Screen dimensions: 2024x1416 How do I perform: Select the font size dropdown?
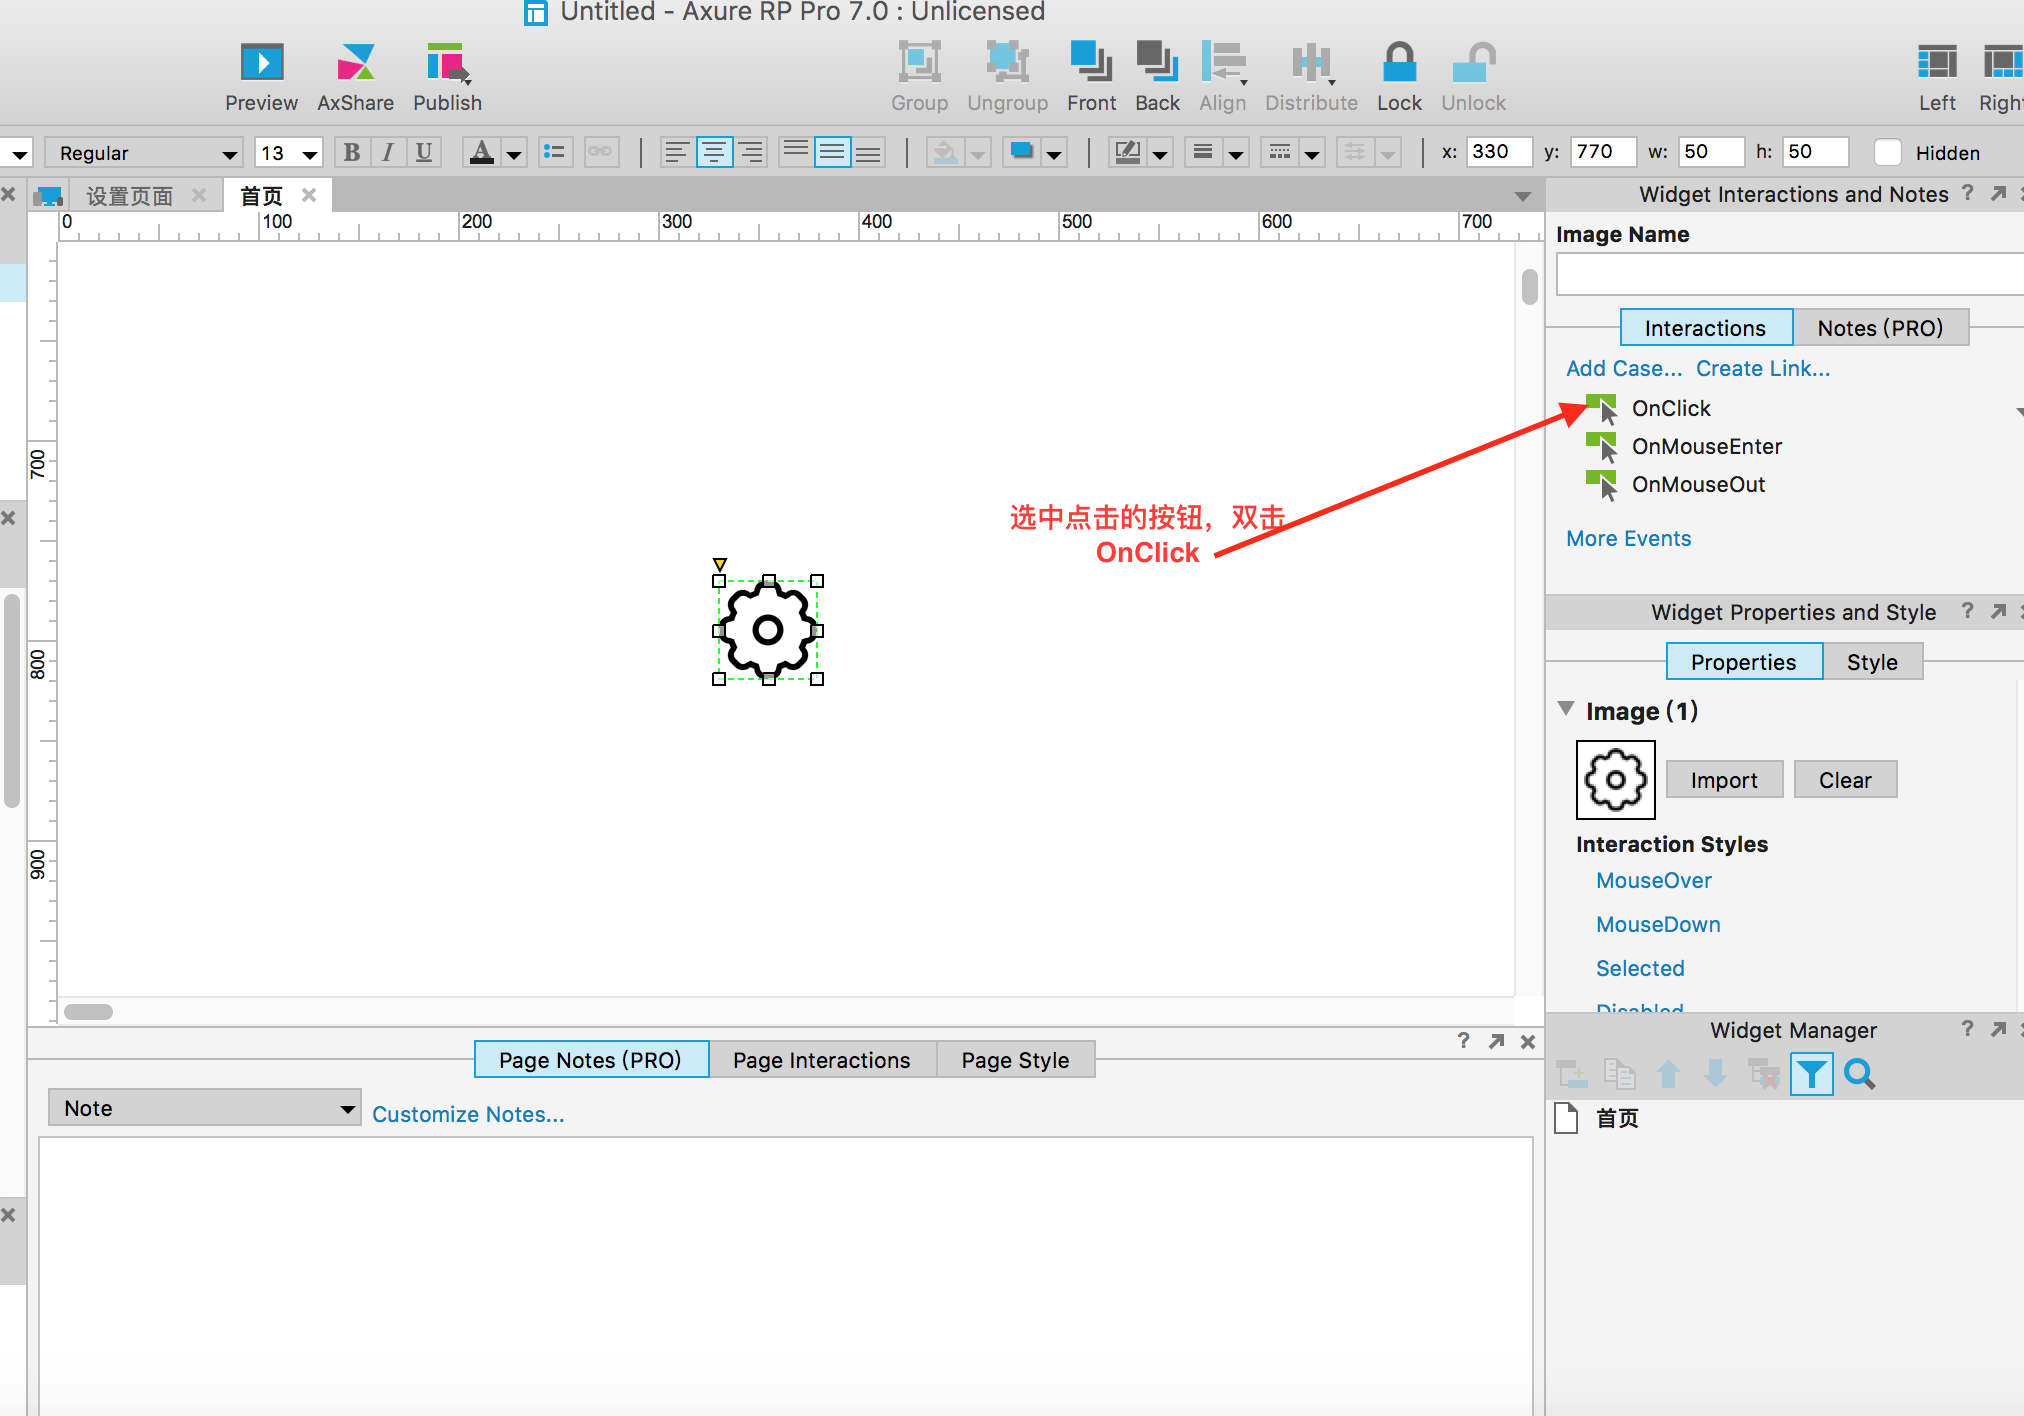286,152
